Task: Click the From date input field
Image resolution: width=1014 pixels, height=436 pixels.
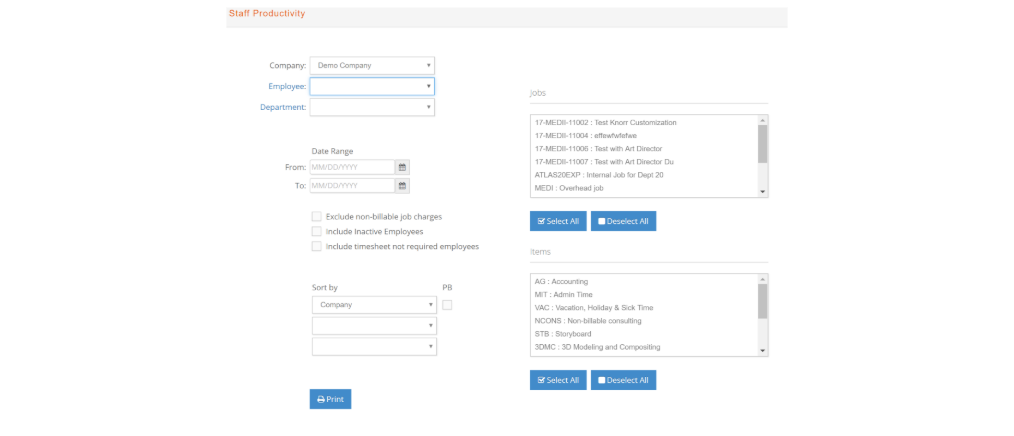Action: [352, 168]
